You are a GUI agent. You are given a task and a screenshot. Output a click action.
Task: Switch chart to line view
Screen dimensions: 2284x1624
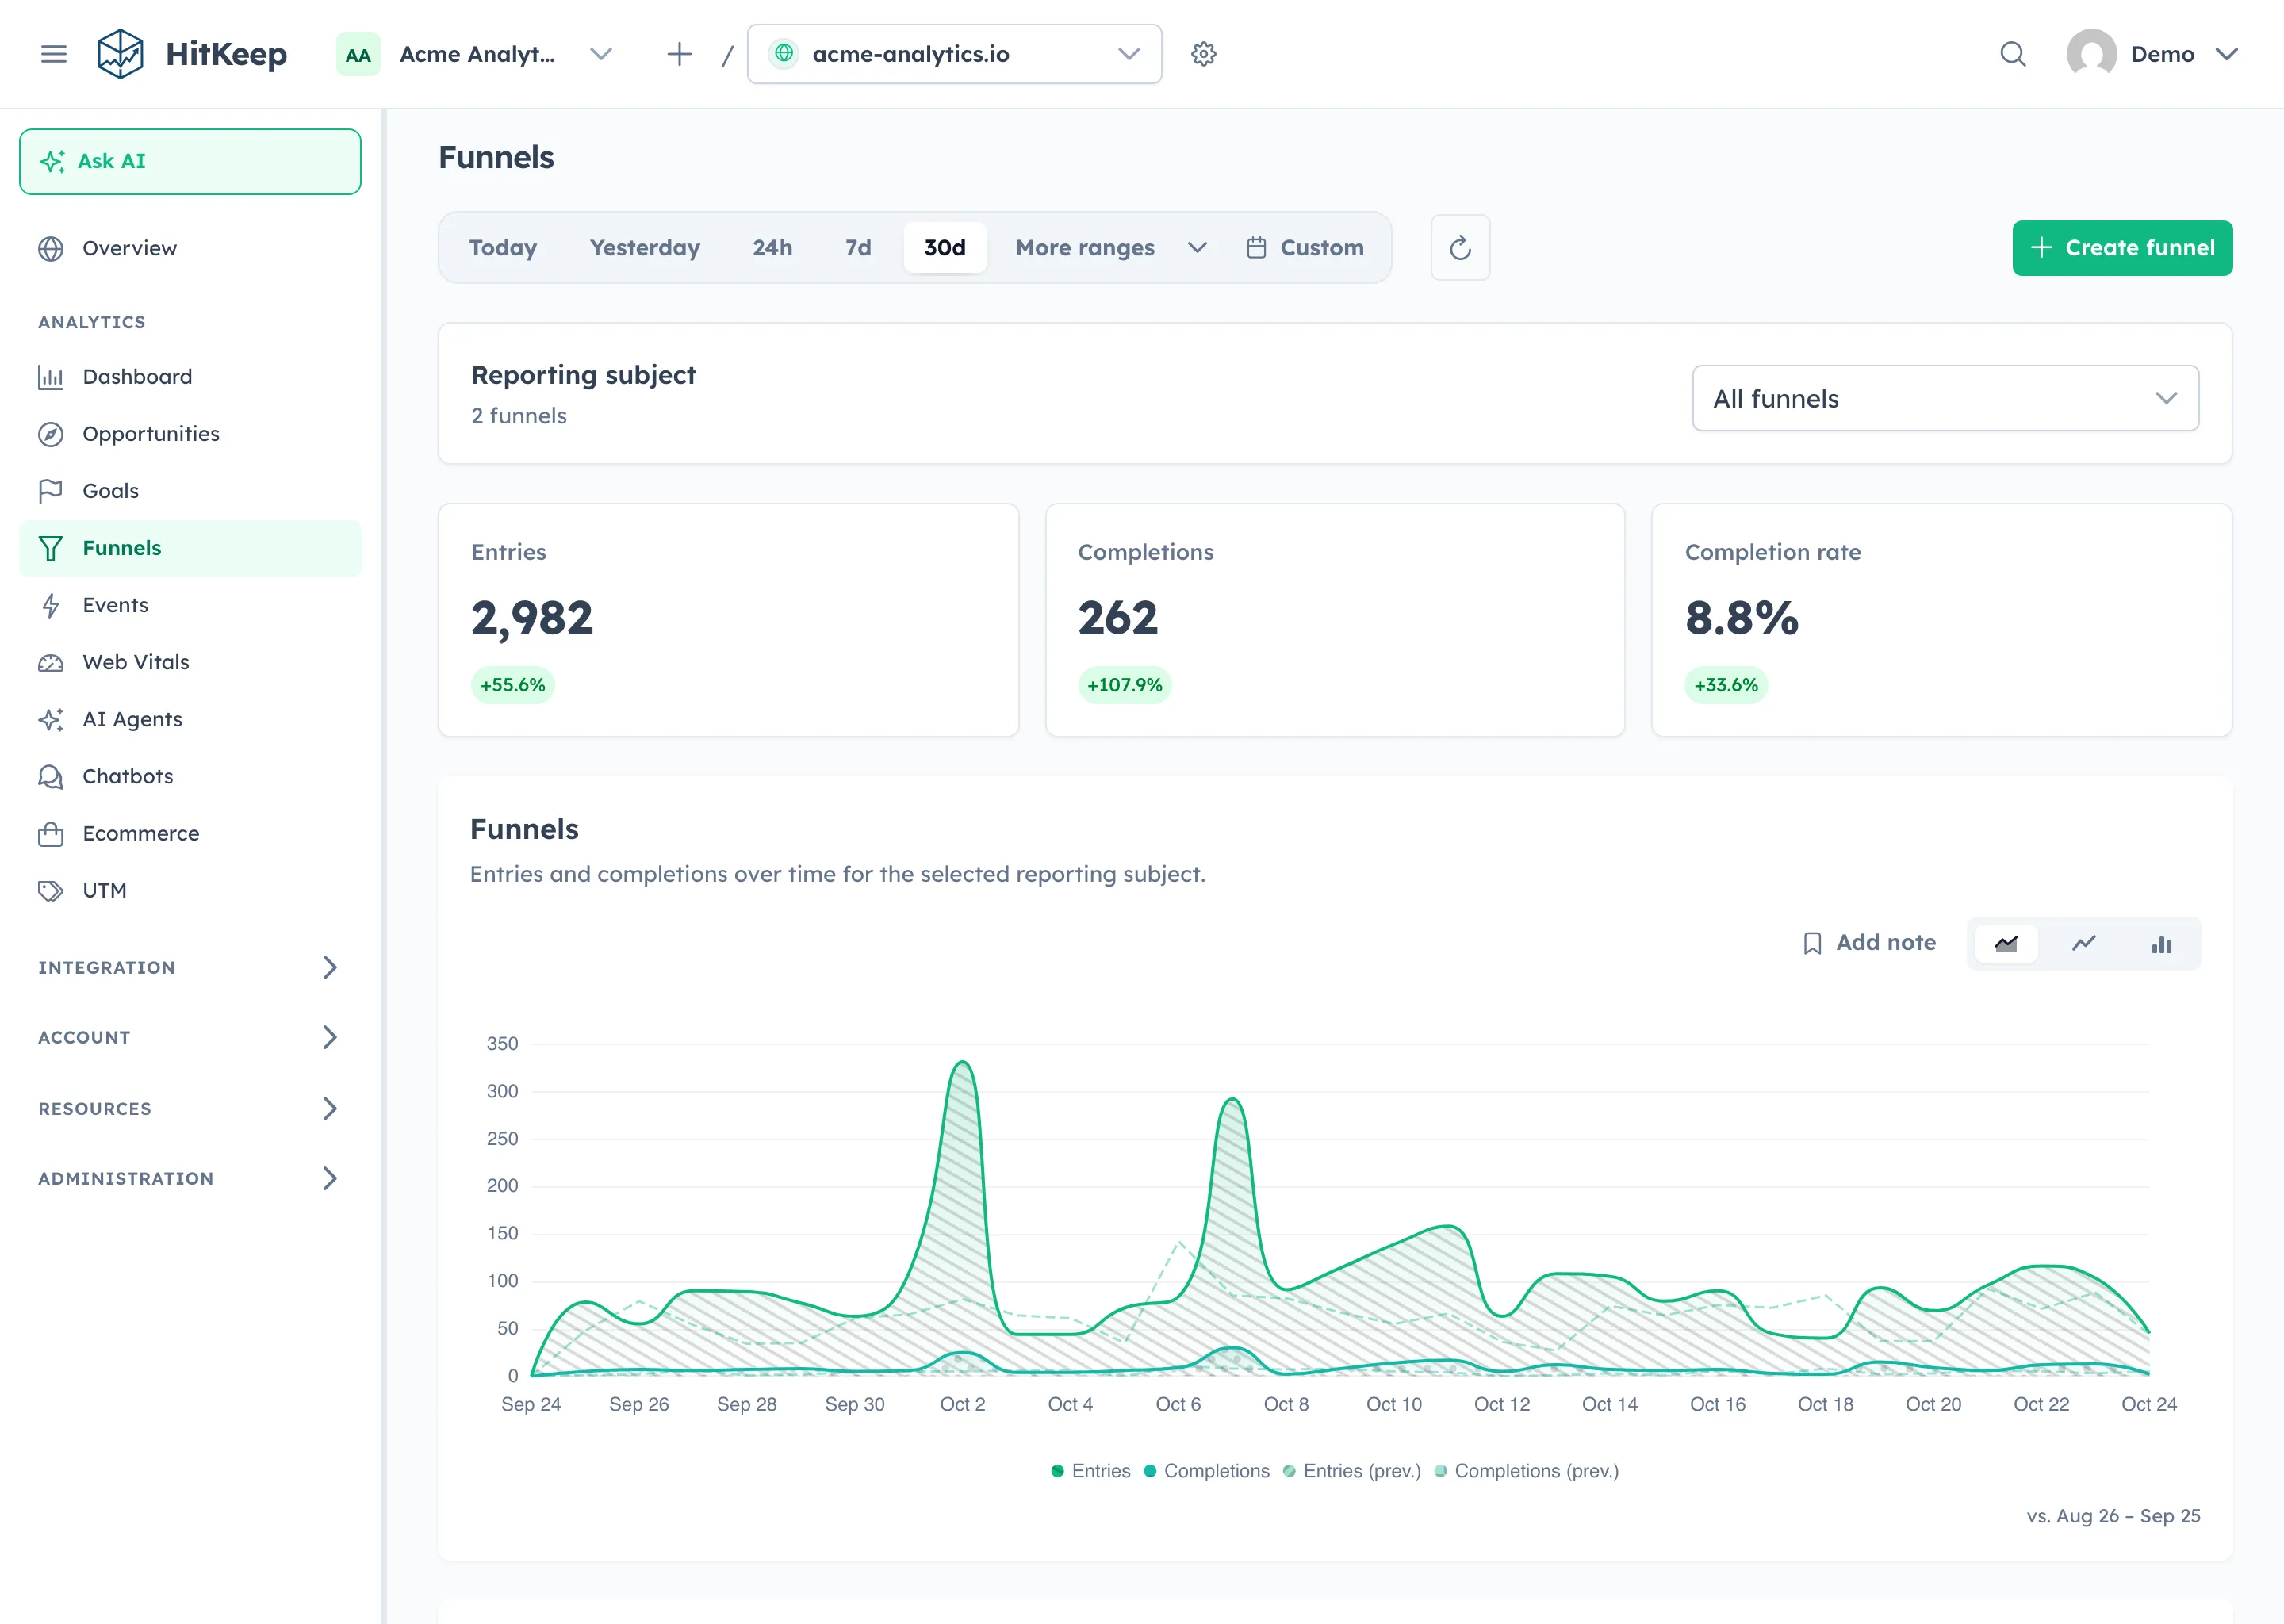(2084, 944)
